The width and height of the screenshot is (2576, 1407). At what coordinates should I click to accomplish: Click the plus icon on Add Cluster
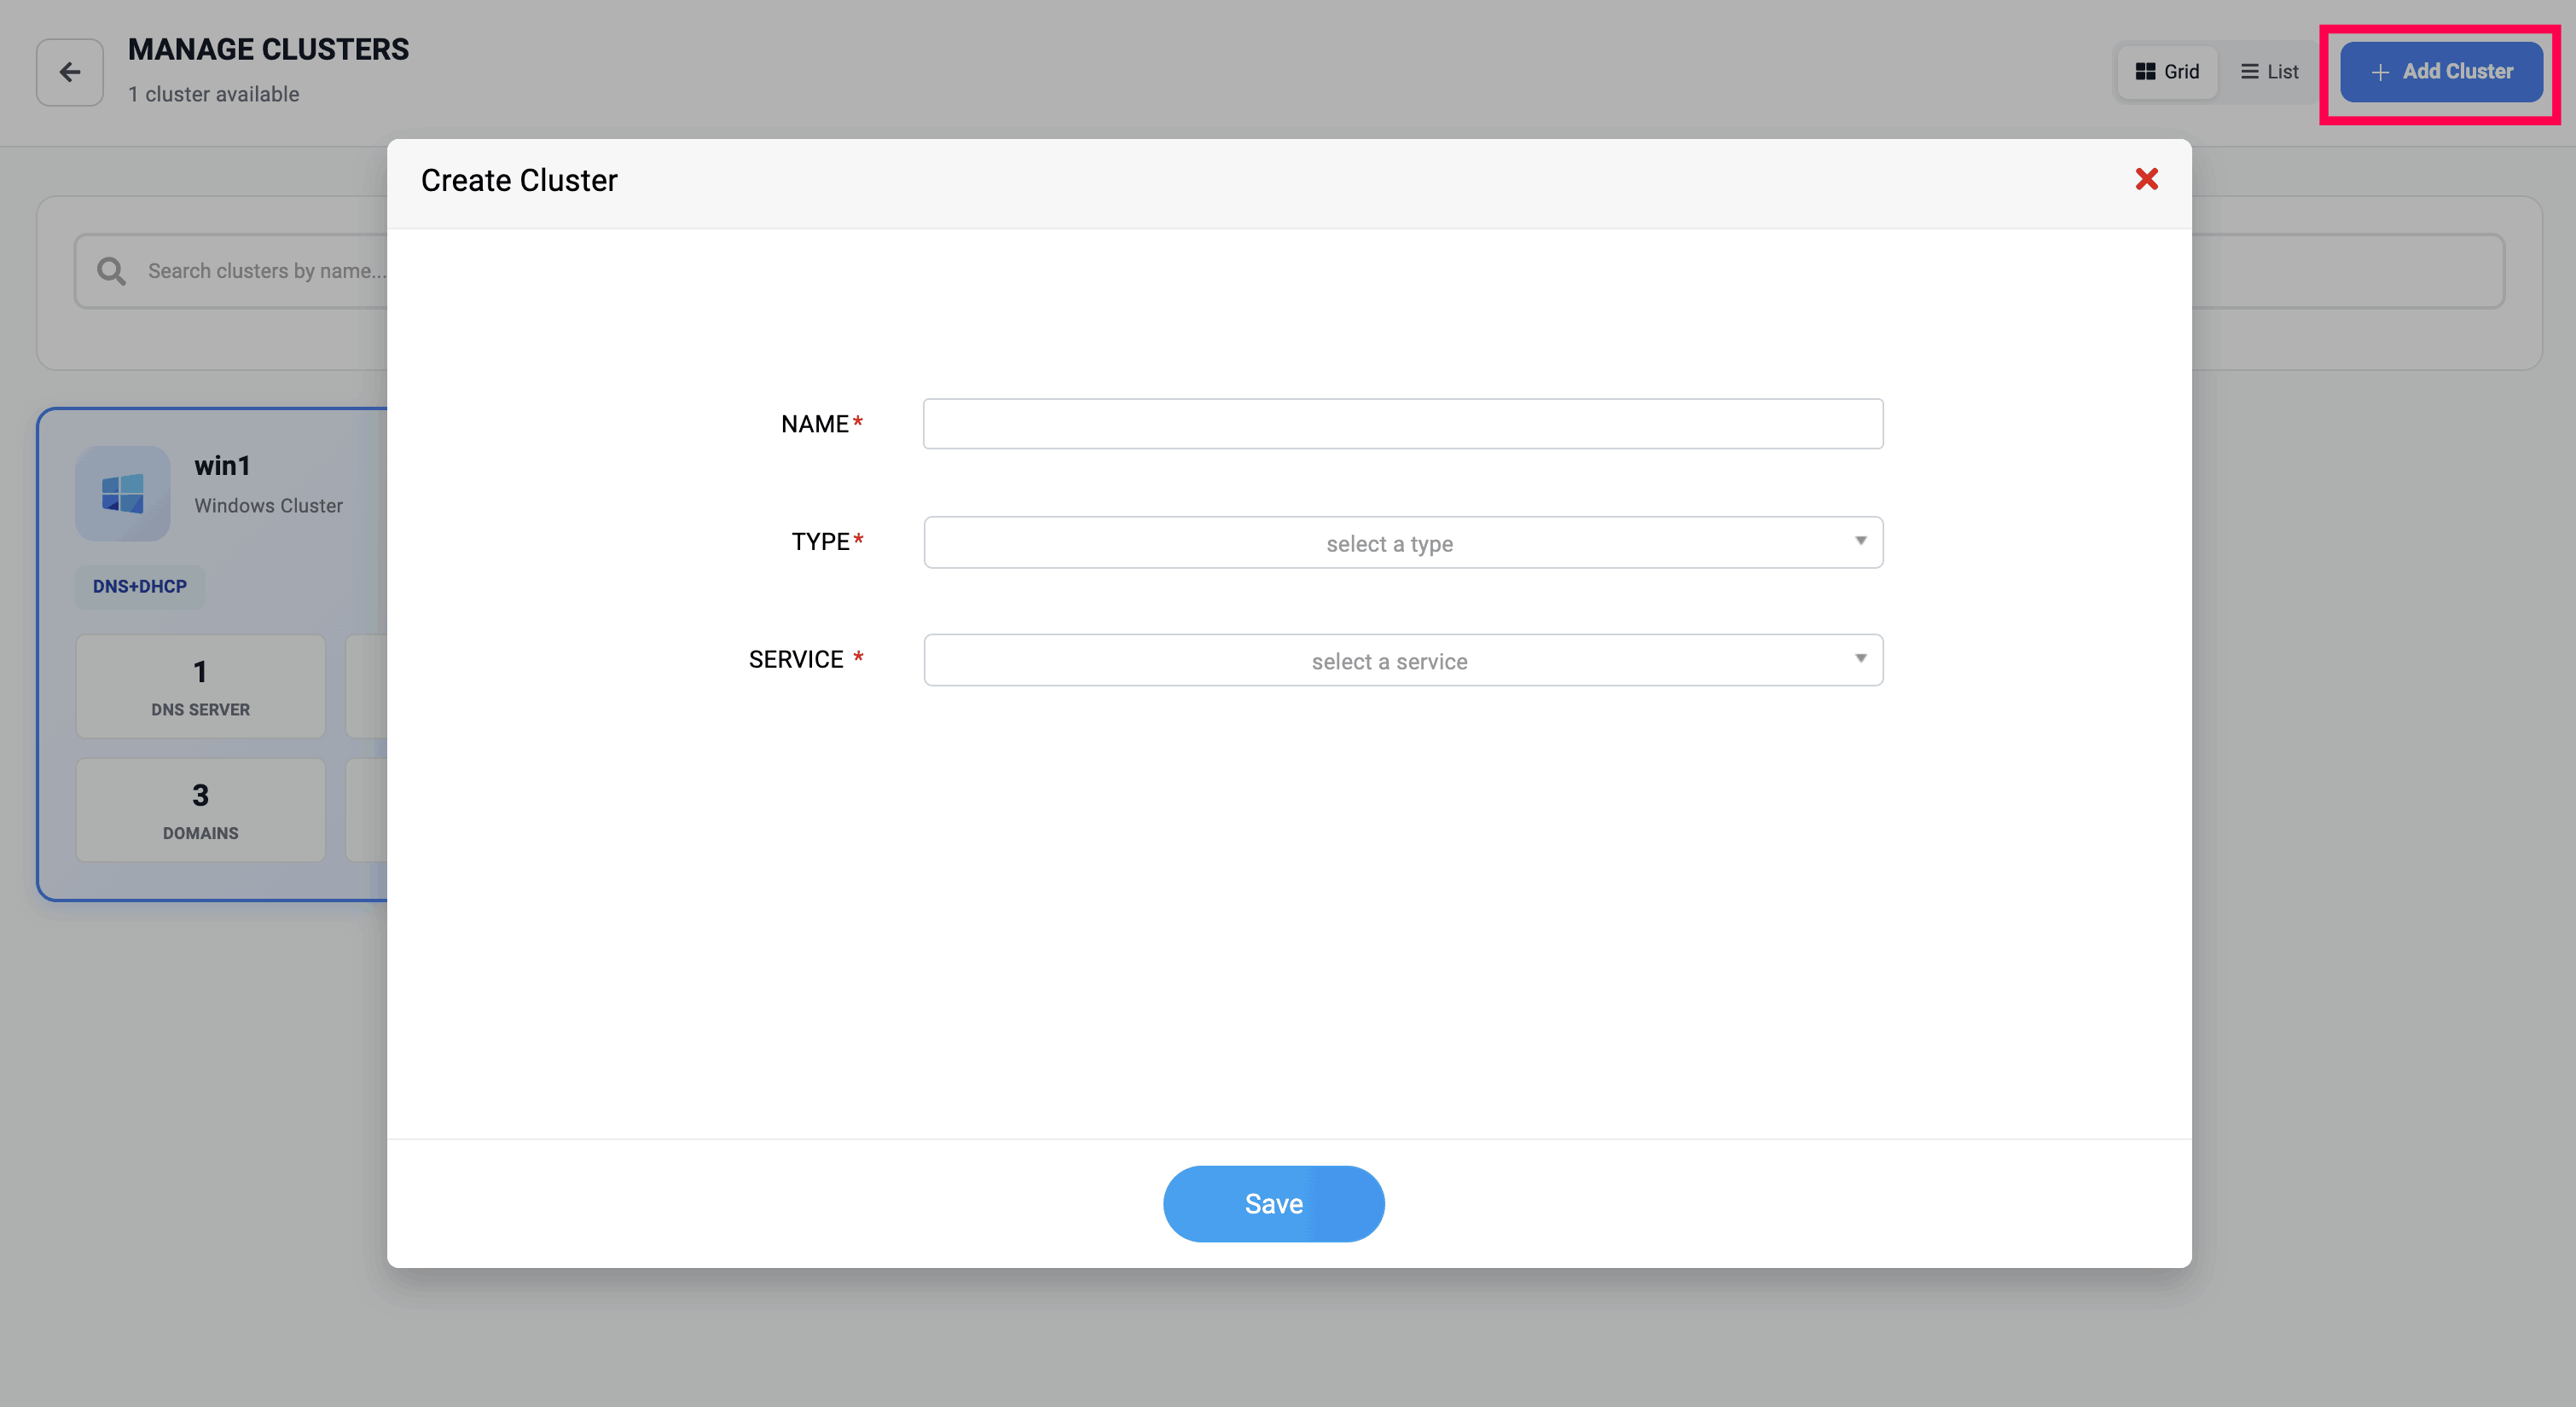(2380, 72)
